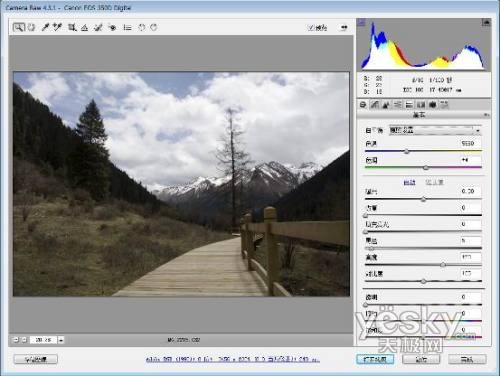Image resolution: width=500 pixels, height=376 pixels.
Task: Open Camera Raw preferences dialog icon
Action: [127, 27]
